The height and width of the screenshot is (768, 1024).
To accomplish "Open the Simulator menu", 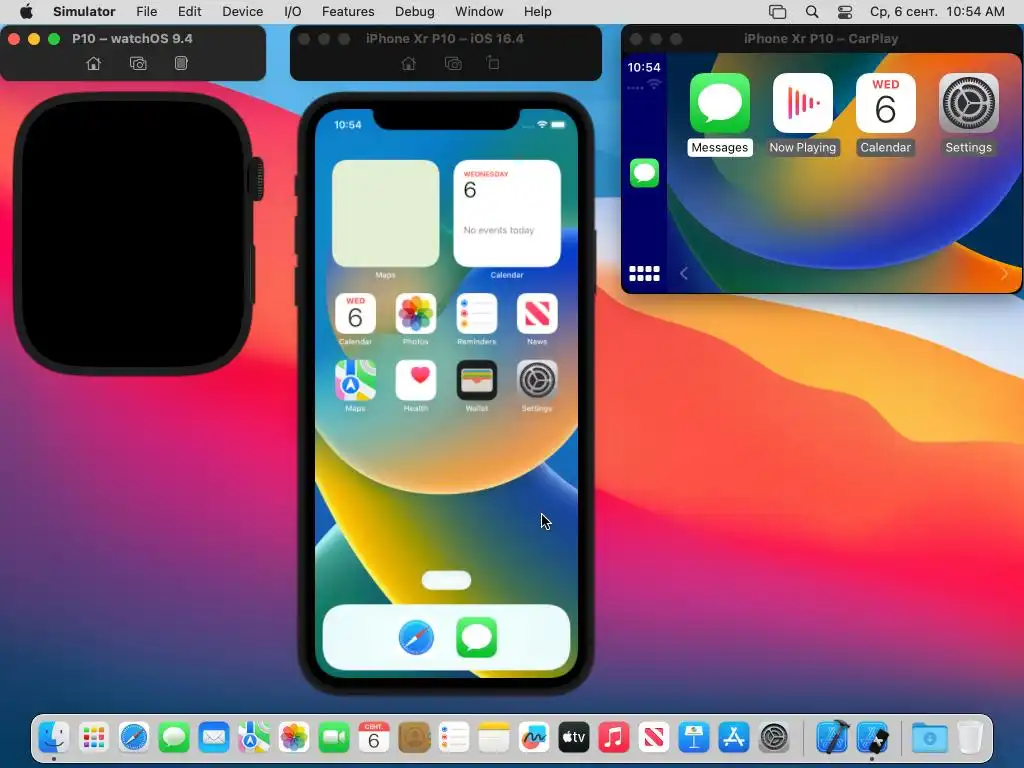I will 84,12.
